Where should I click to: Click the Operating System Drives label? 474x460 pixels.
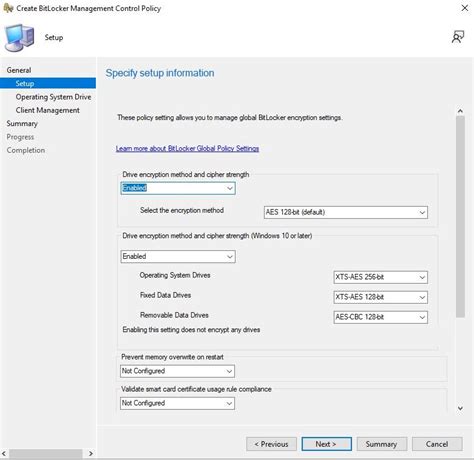[x=175, y=275]
